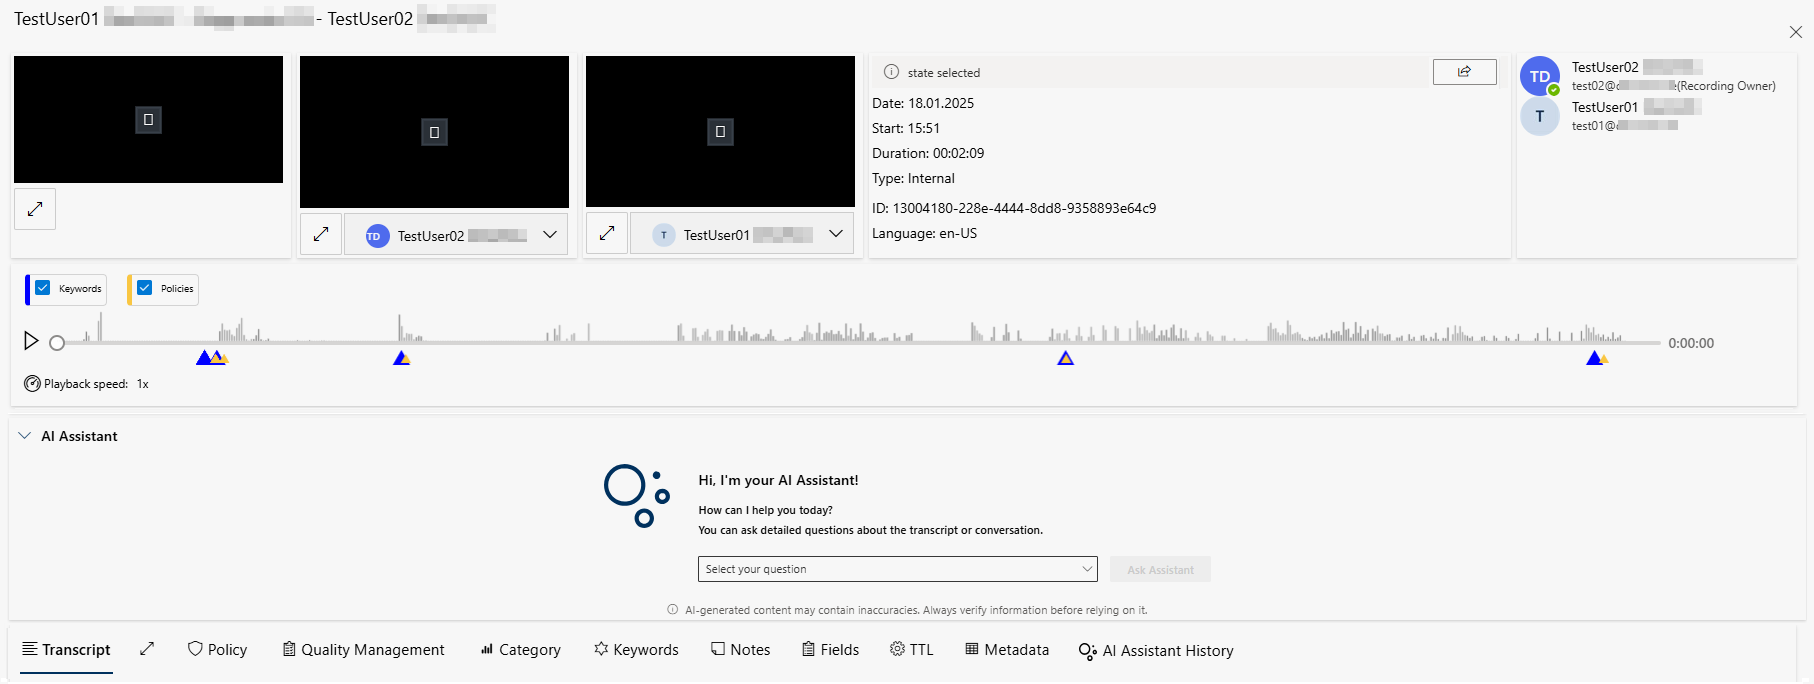Open the Policy tab
This screenshot has width=1814, height=684.
click(x=217, y=650)
